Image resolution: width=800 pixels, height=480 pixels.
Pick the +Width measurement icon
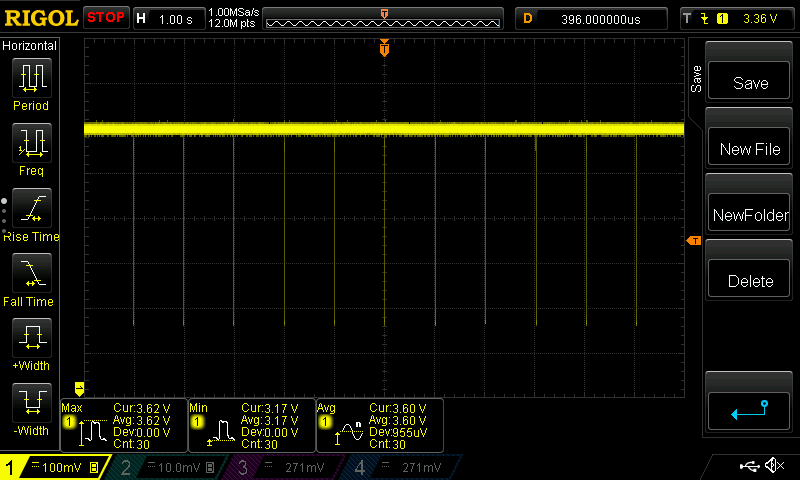click(32, 338)
